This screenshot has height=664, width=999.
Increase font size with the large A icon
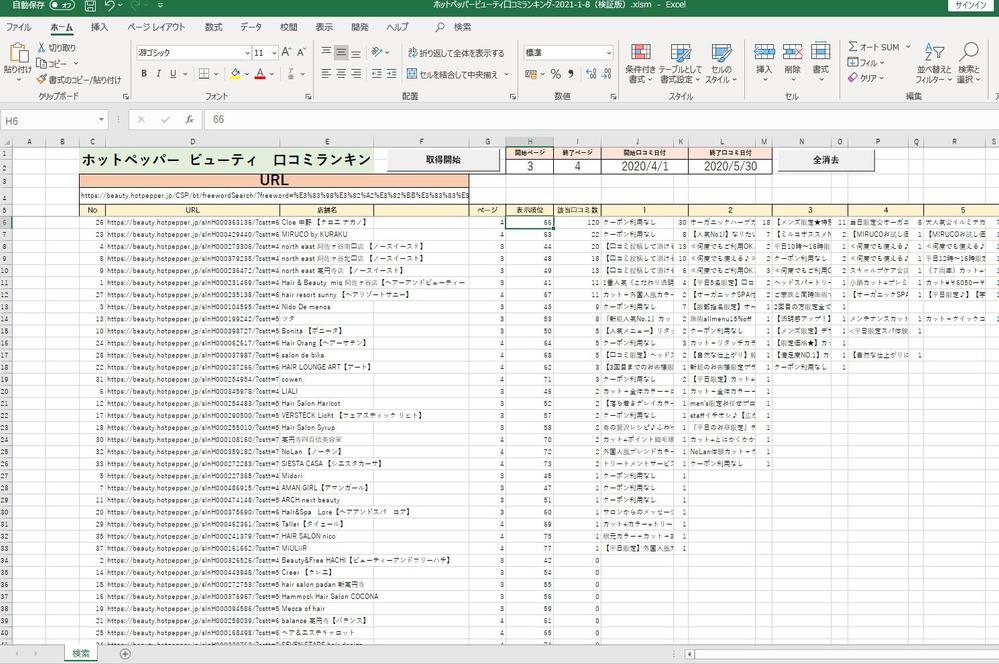[286, 52]
